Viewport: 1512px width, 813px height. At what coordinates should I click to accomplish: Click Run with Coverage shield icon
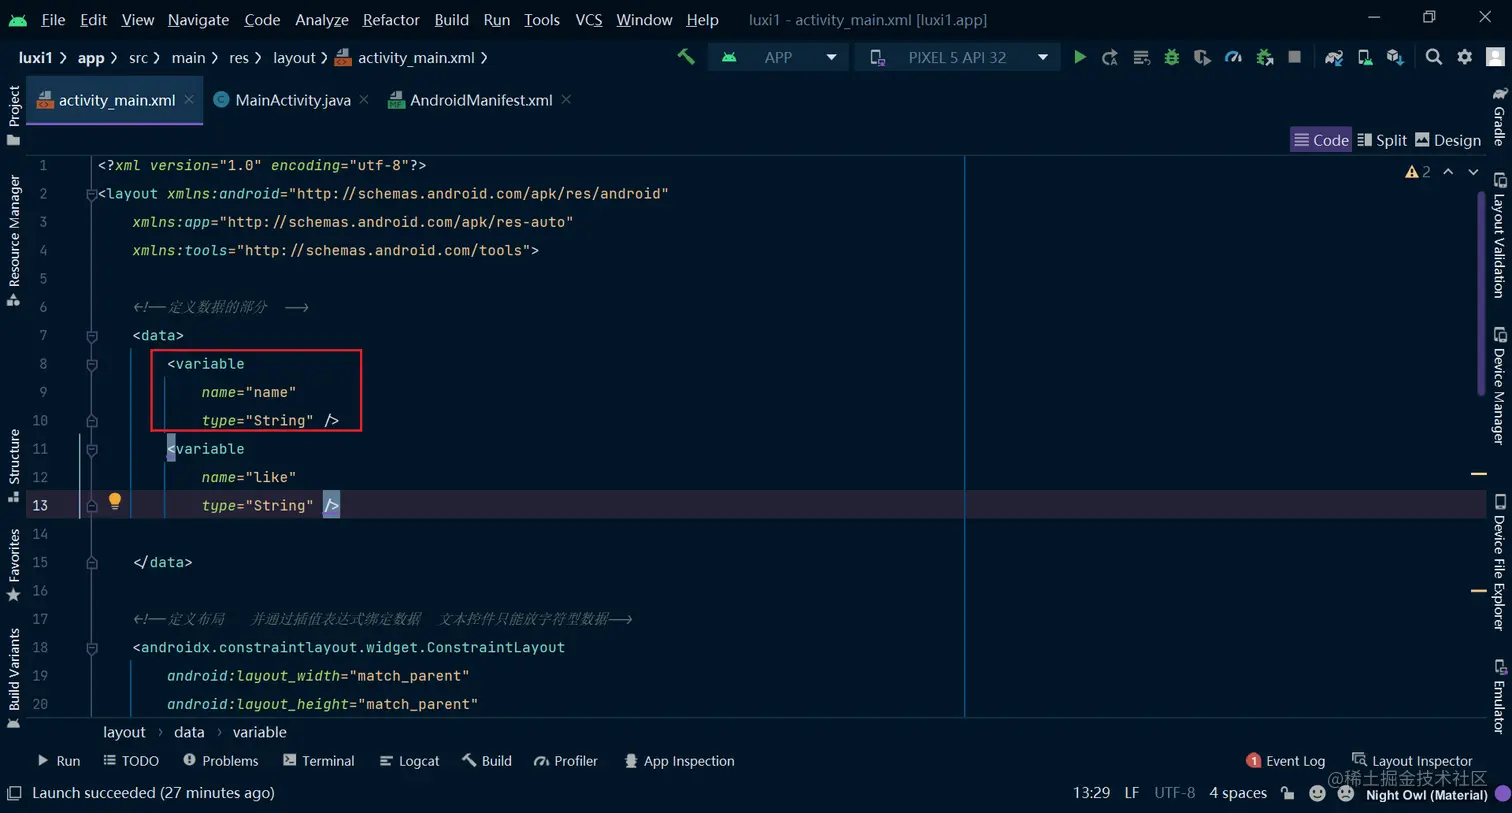1203,57
